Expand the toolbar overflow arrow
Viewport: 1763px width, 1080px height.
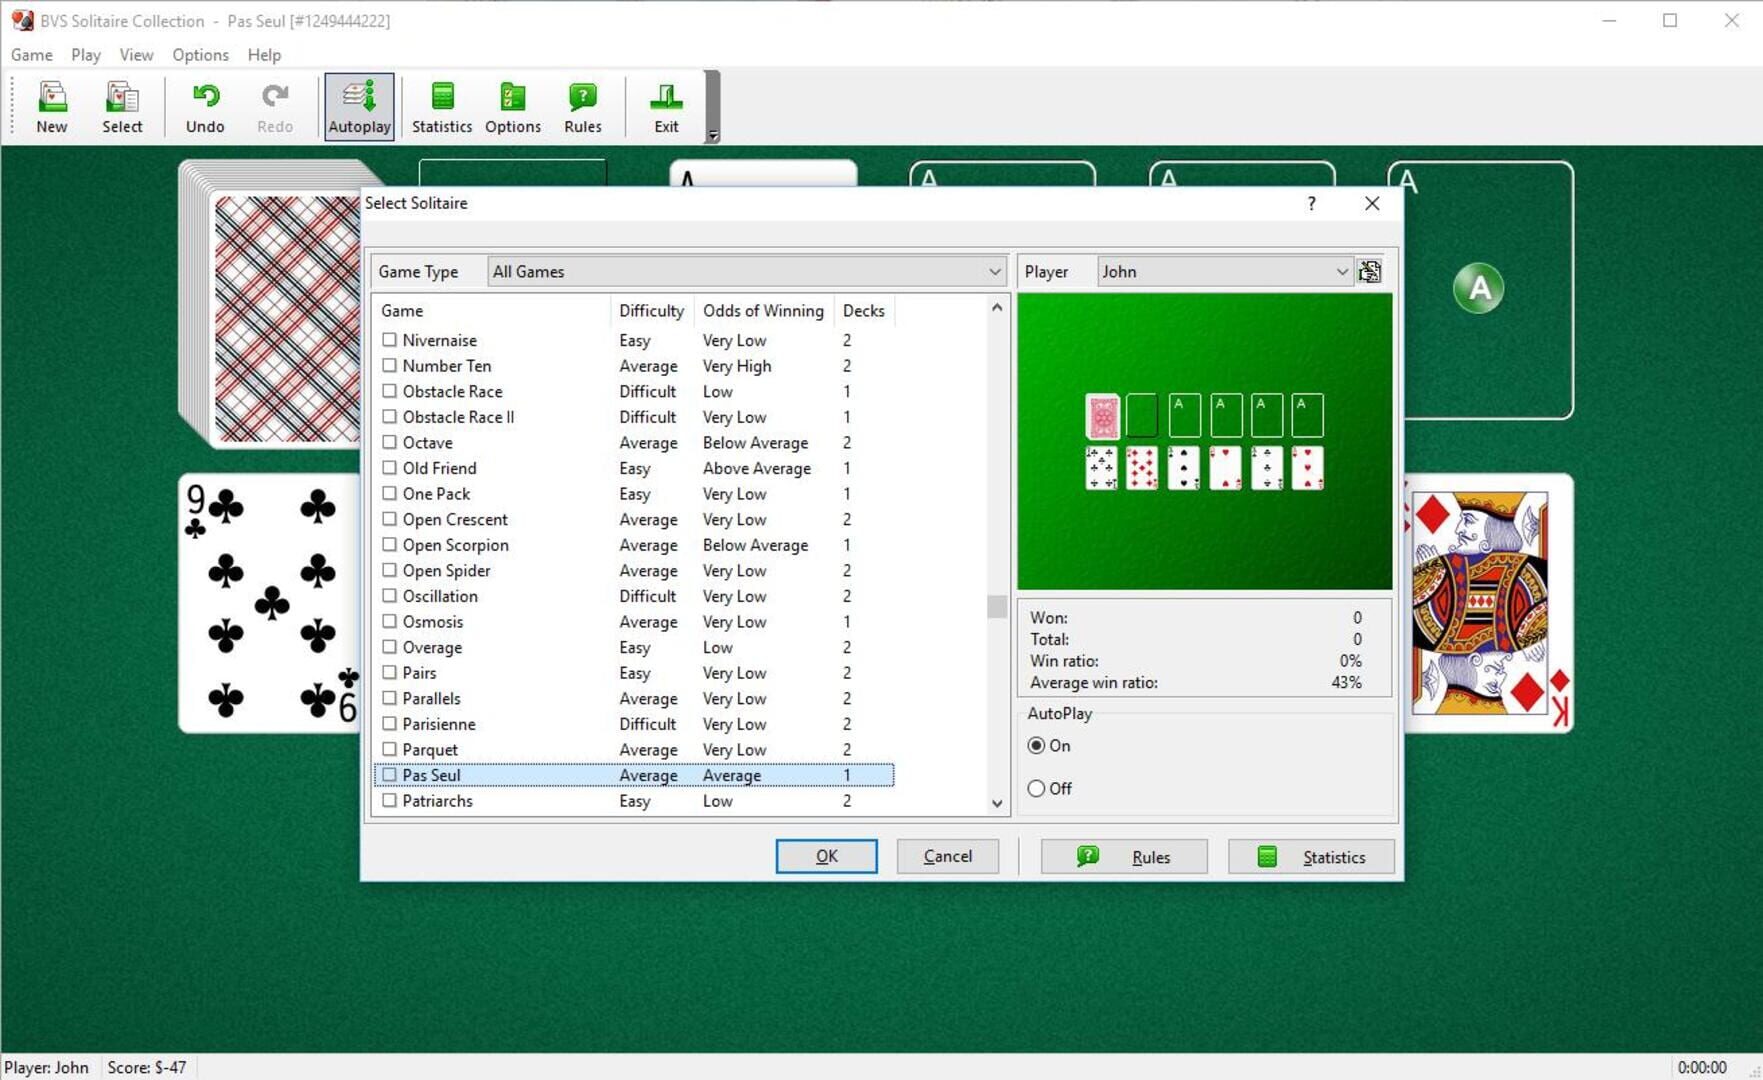pos(713,135)
